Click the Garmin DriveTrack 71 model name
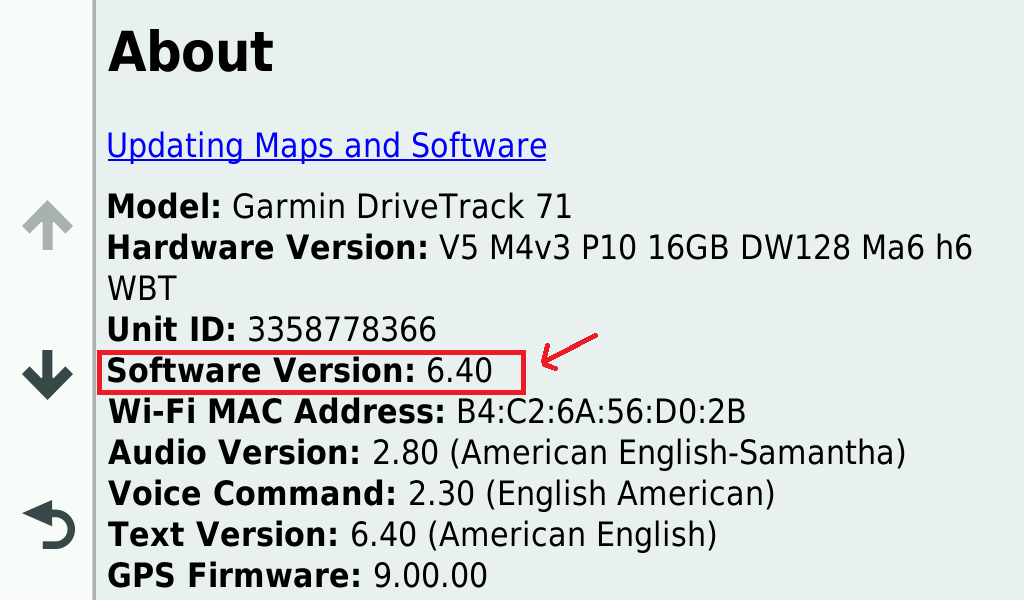This screenshot has height=600, width=1024. point(401,207)
